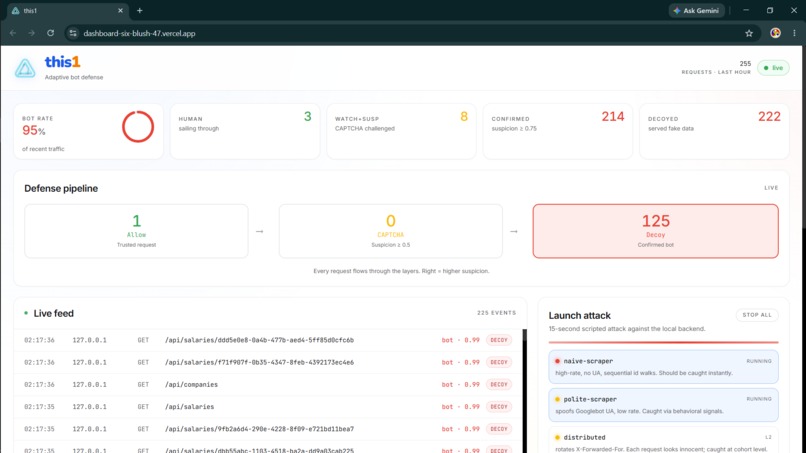
Task: Click the yellow dot on polite-scraper
Action: pos(557,399)
